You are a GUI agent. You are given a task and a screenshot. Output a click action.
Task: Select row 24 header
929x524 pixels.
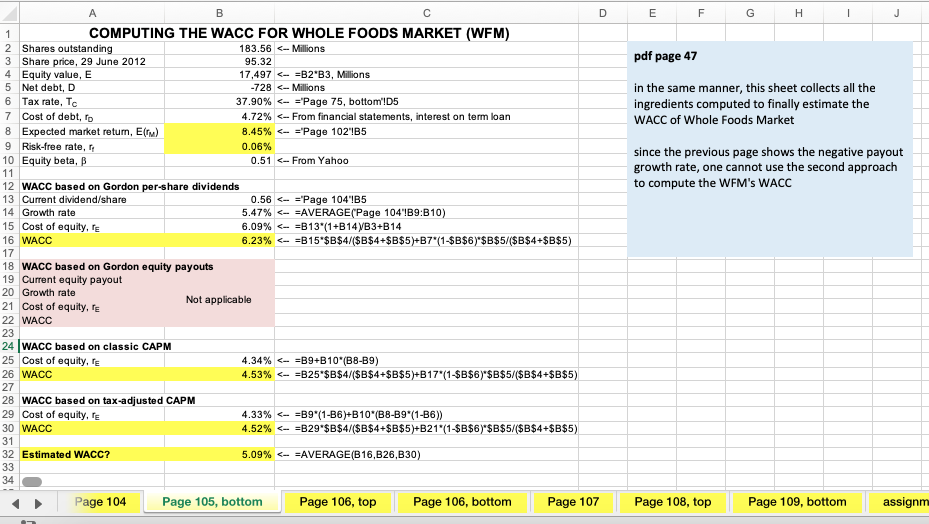[x=8, y=346]
